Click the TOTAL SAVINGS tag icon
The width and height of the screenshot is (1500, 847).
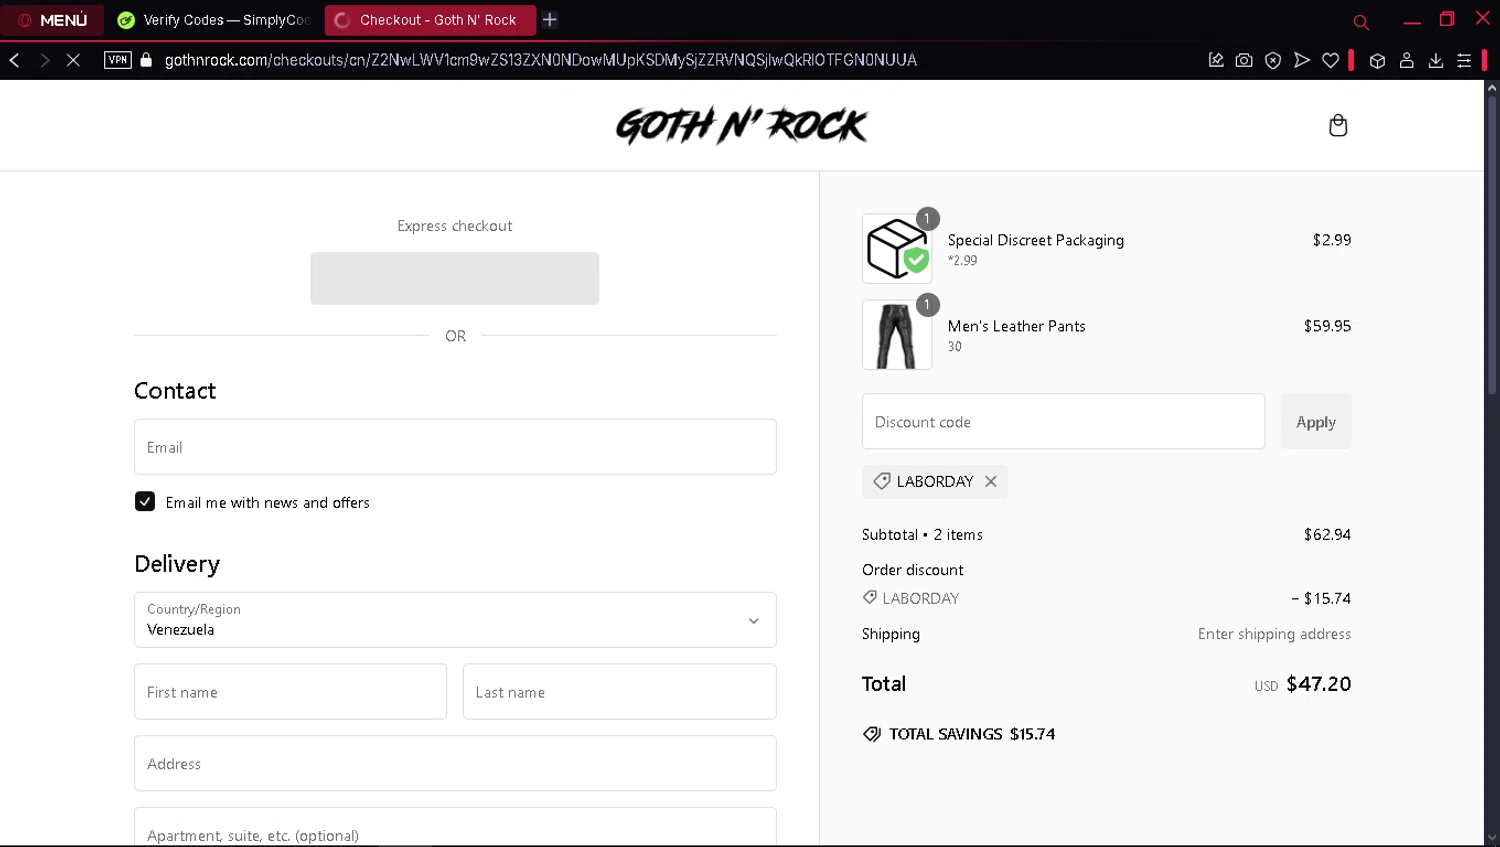coord(872,734)
